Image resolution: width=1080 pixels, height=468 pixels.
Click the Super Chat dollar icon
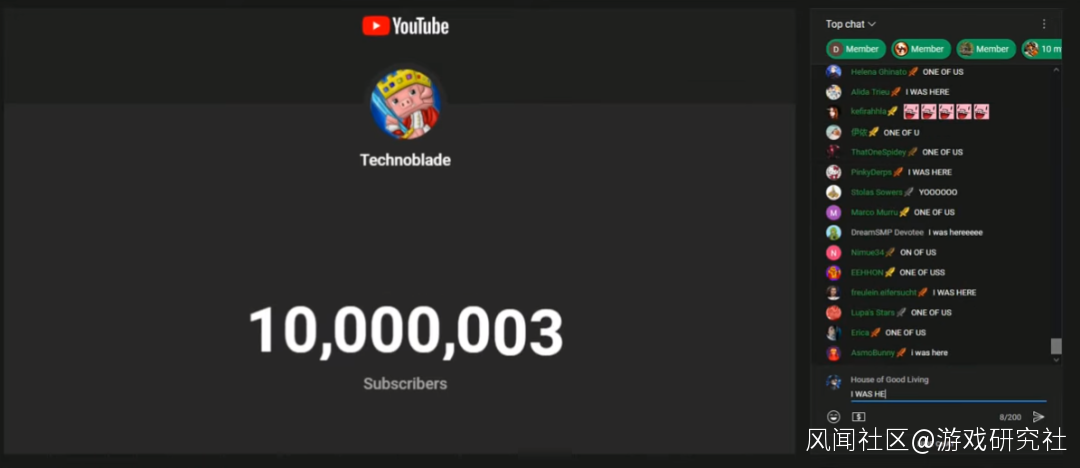858,416
